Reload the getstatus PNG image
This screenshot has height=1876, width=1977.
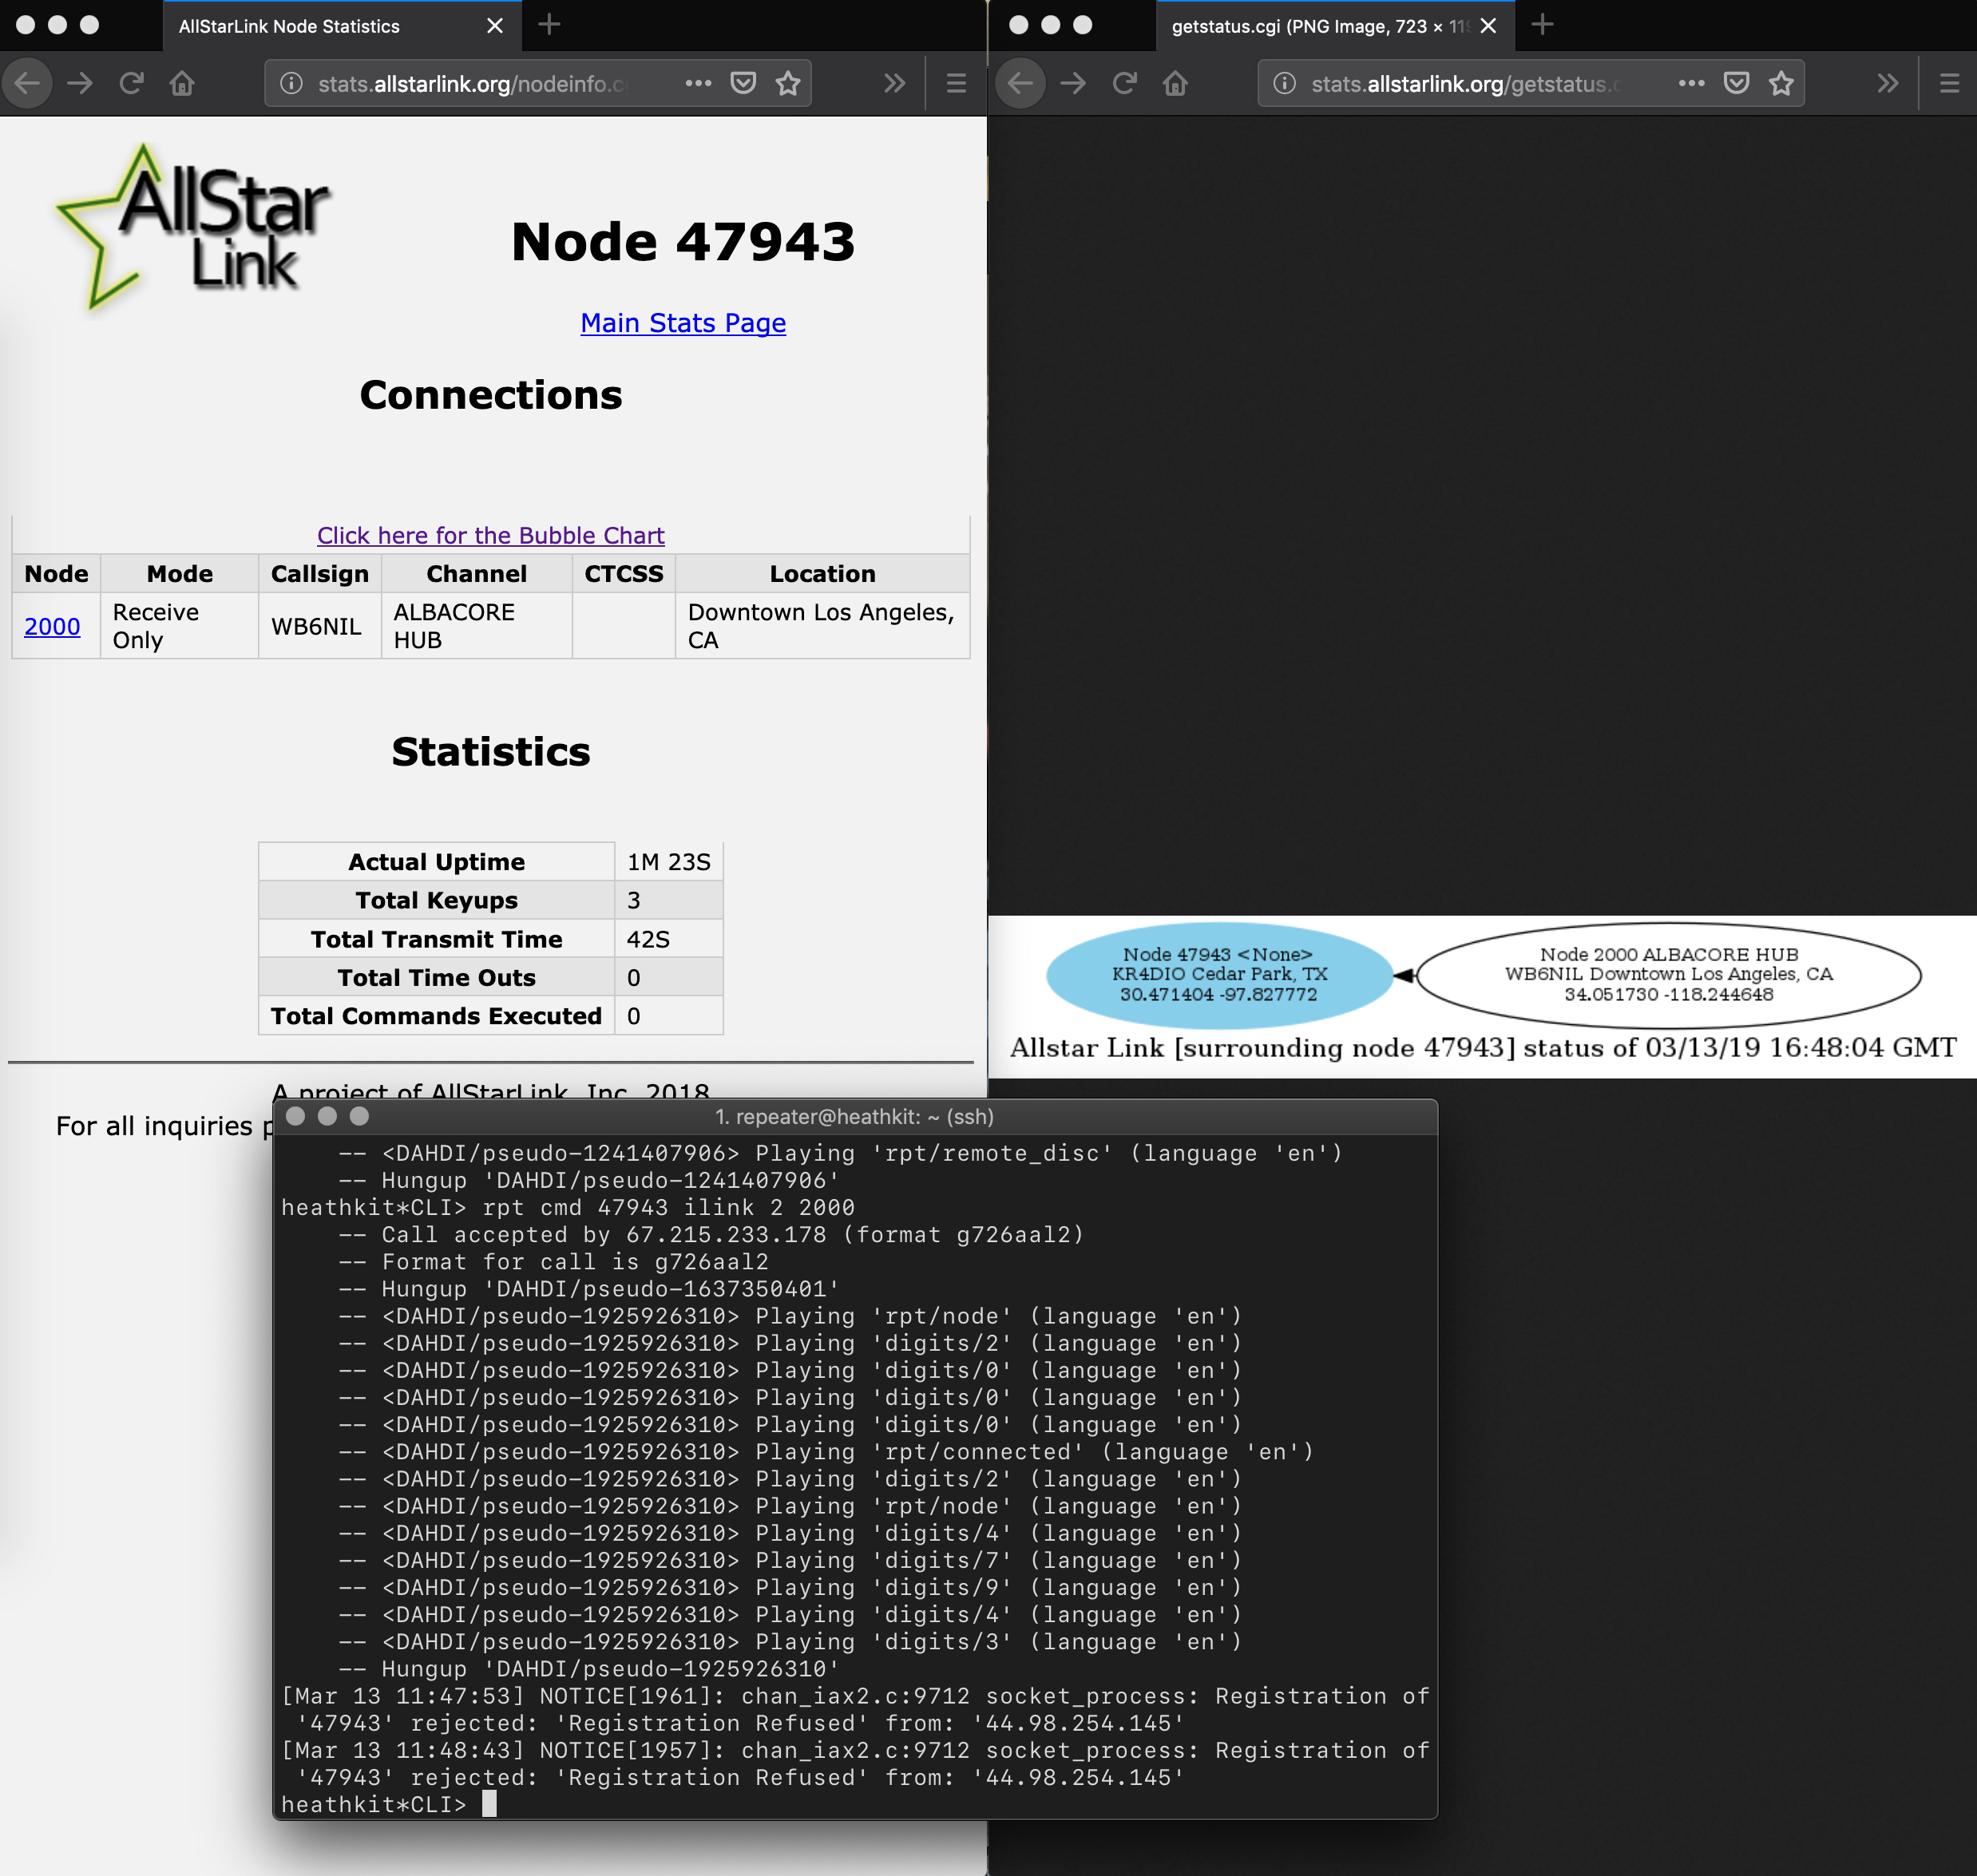coord(1124,83)
